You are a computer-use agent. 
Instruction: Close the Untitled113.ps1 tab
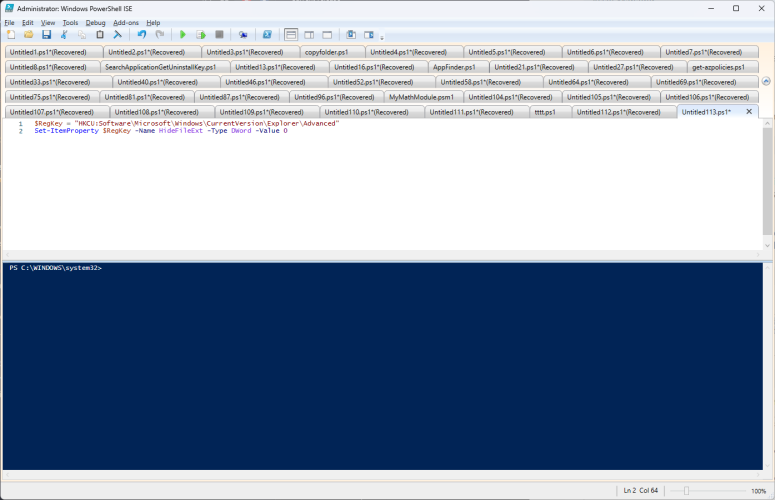click(x=749, y=112)
